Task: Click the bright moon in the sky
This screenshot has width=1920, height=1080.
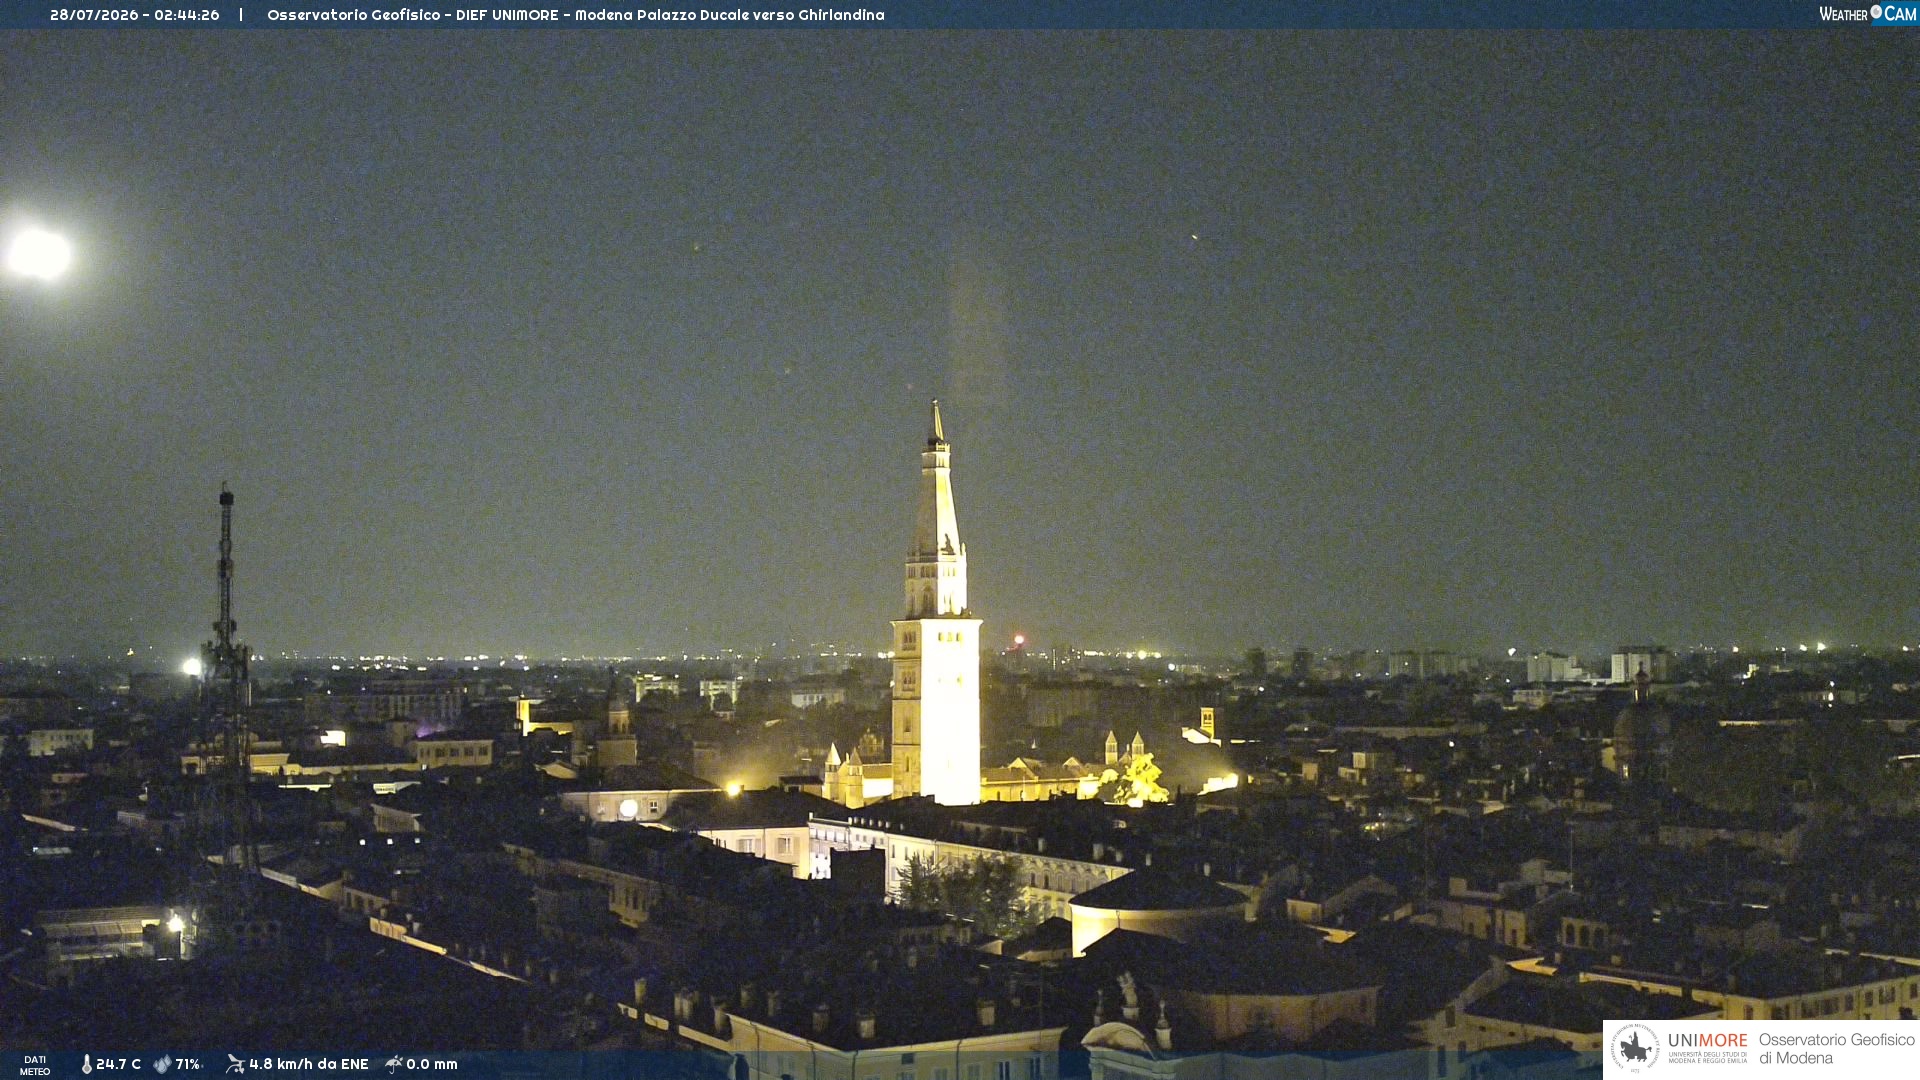Action: [x=38, y=254]
